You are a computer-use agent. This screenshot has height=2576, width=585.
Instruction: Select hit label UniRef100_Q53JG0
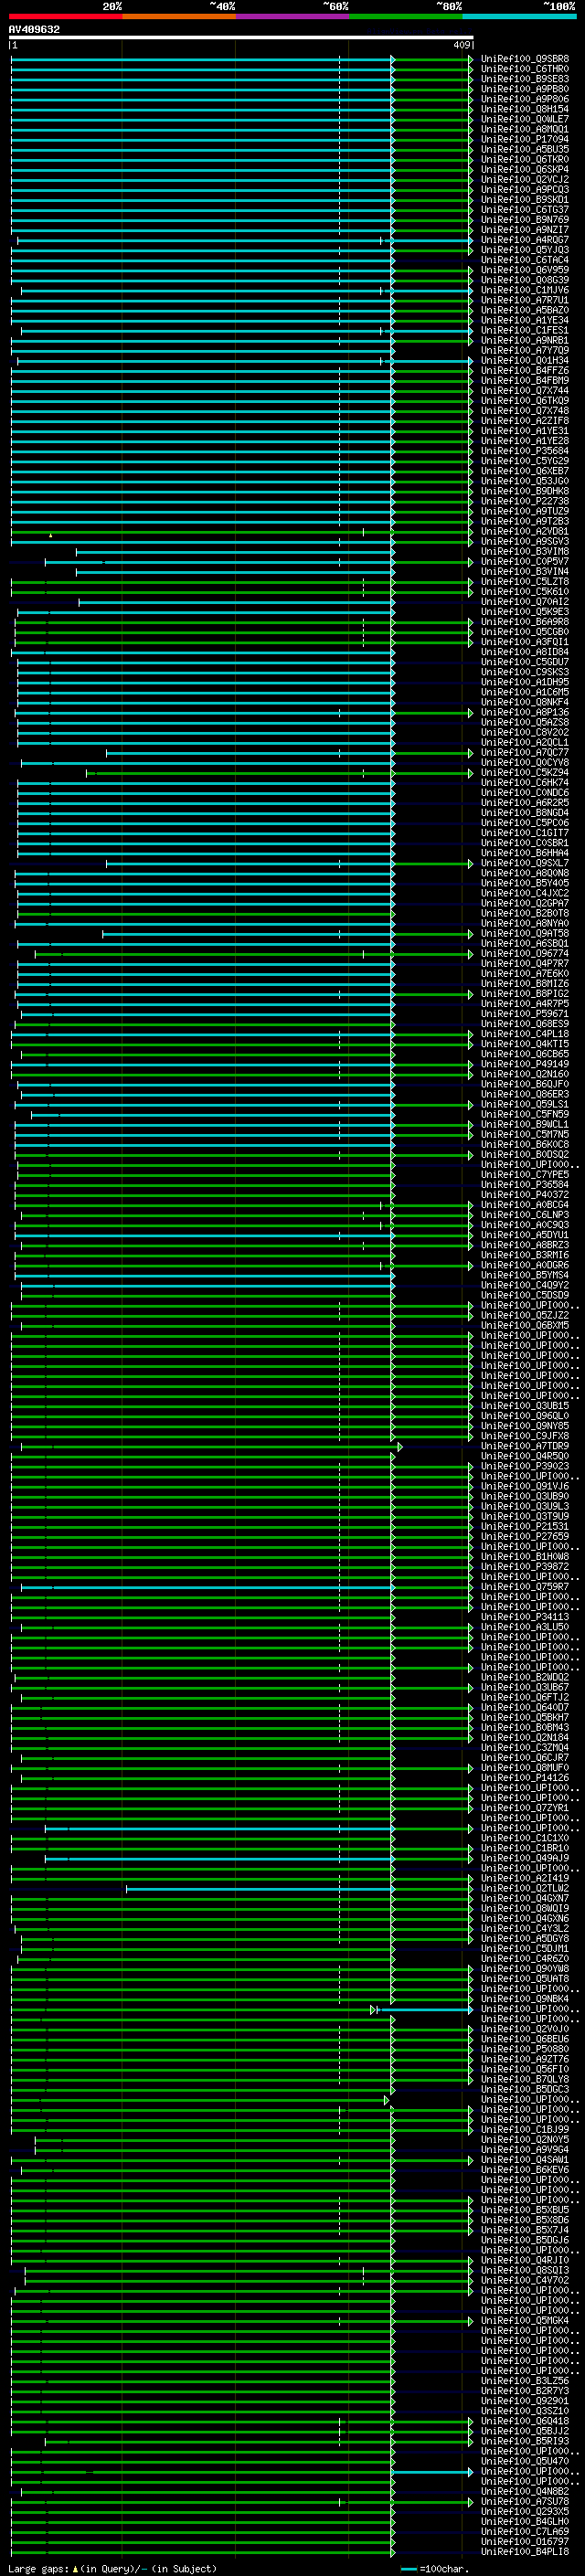click(x=524, y=481)
